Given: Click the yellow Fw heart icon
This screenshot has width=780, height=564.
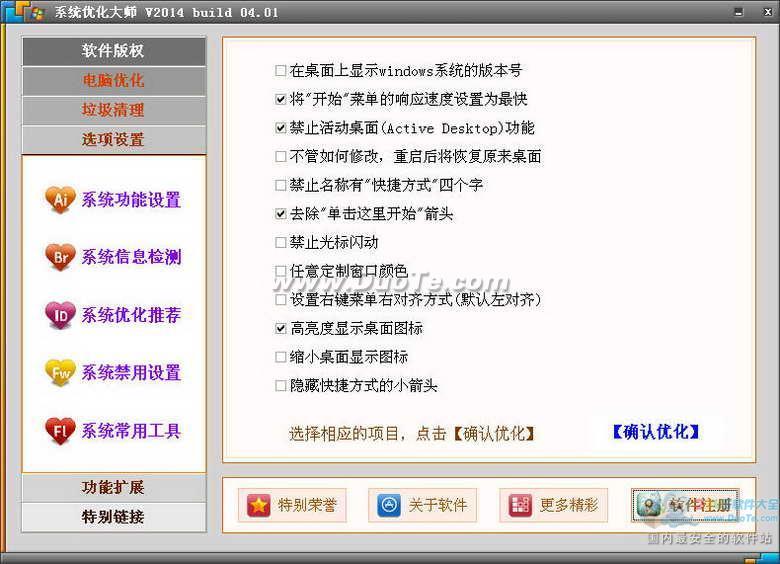Looking at the screenshot, I should click(60, 373).
